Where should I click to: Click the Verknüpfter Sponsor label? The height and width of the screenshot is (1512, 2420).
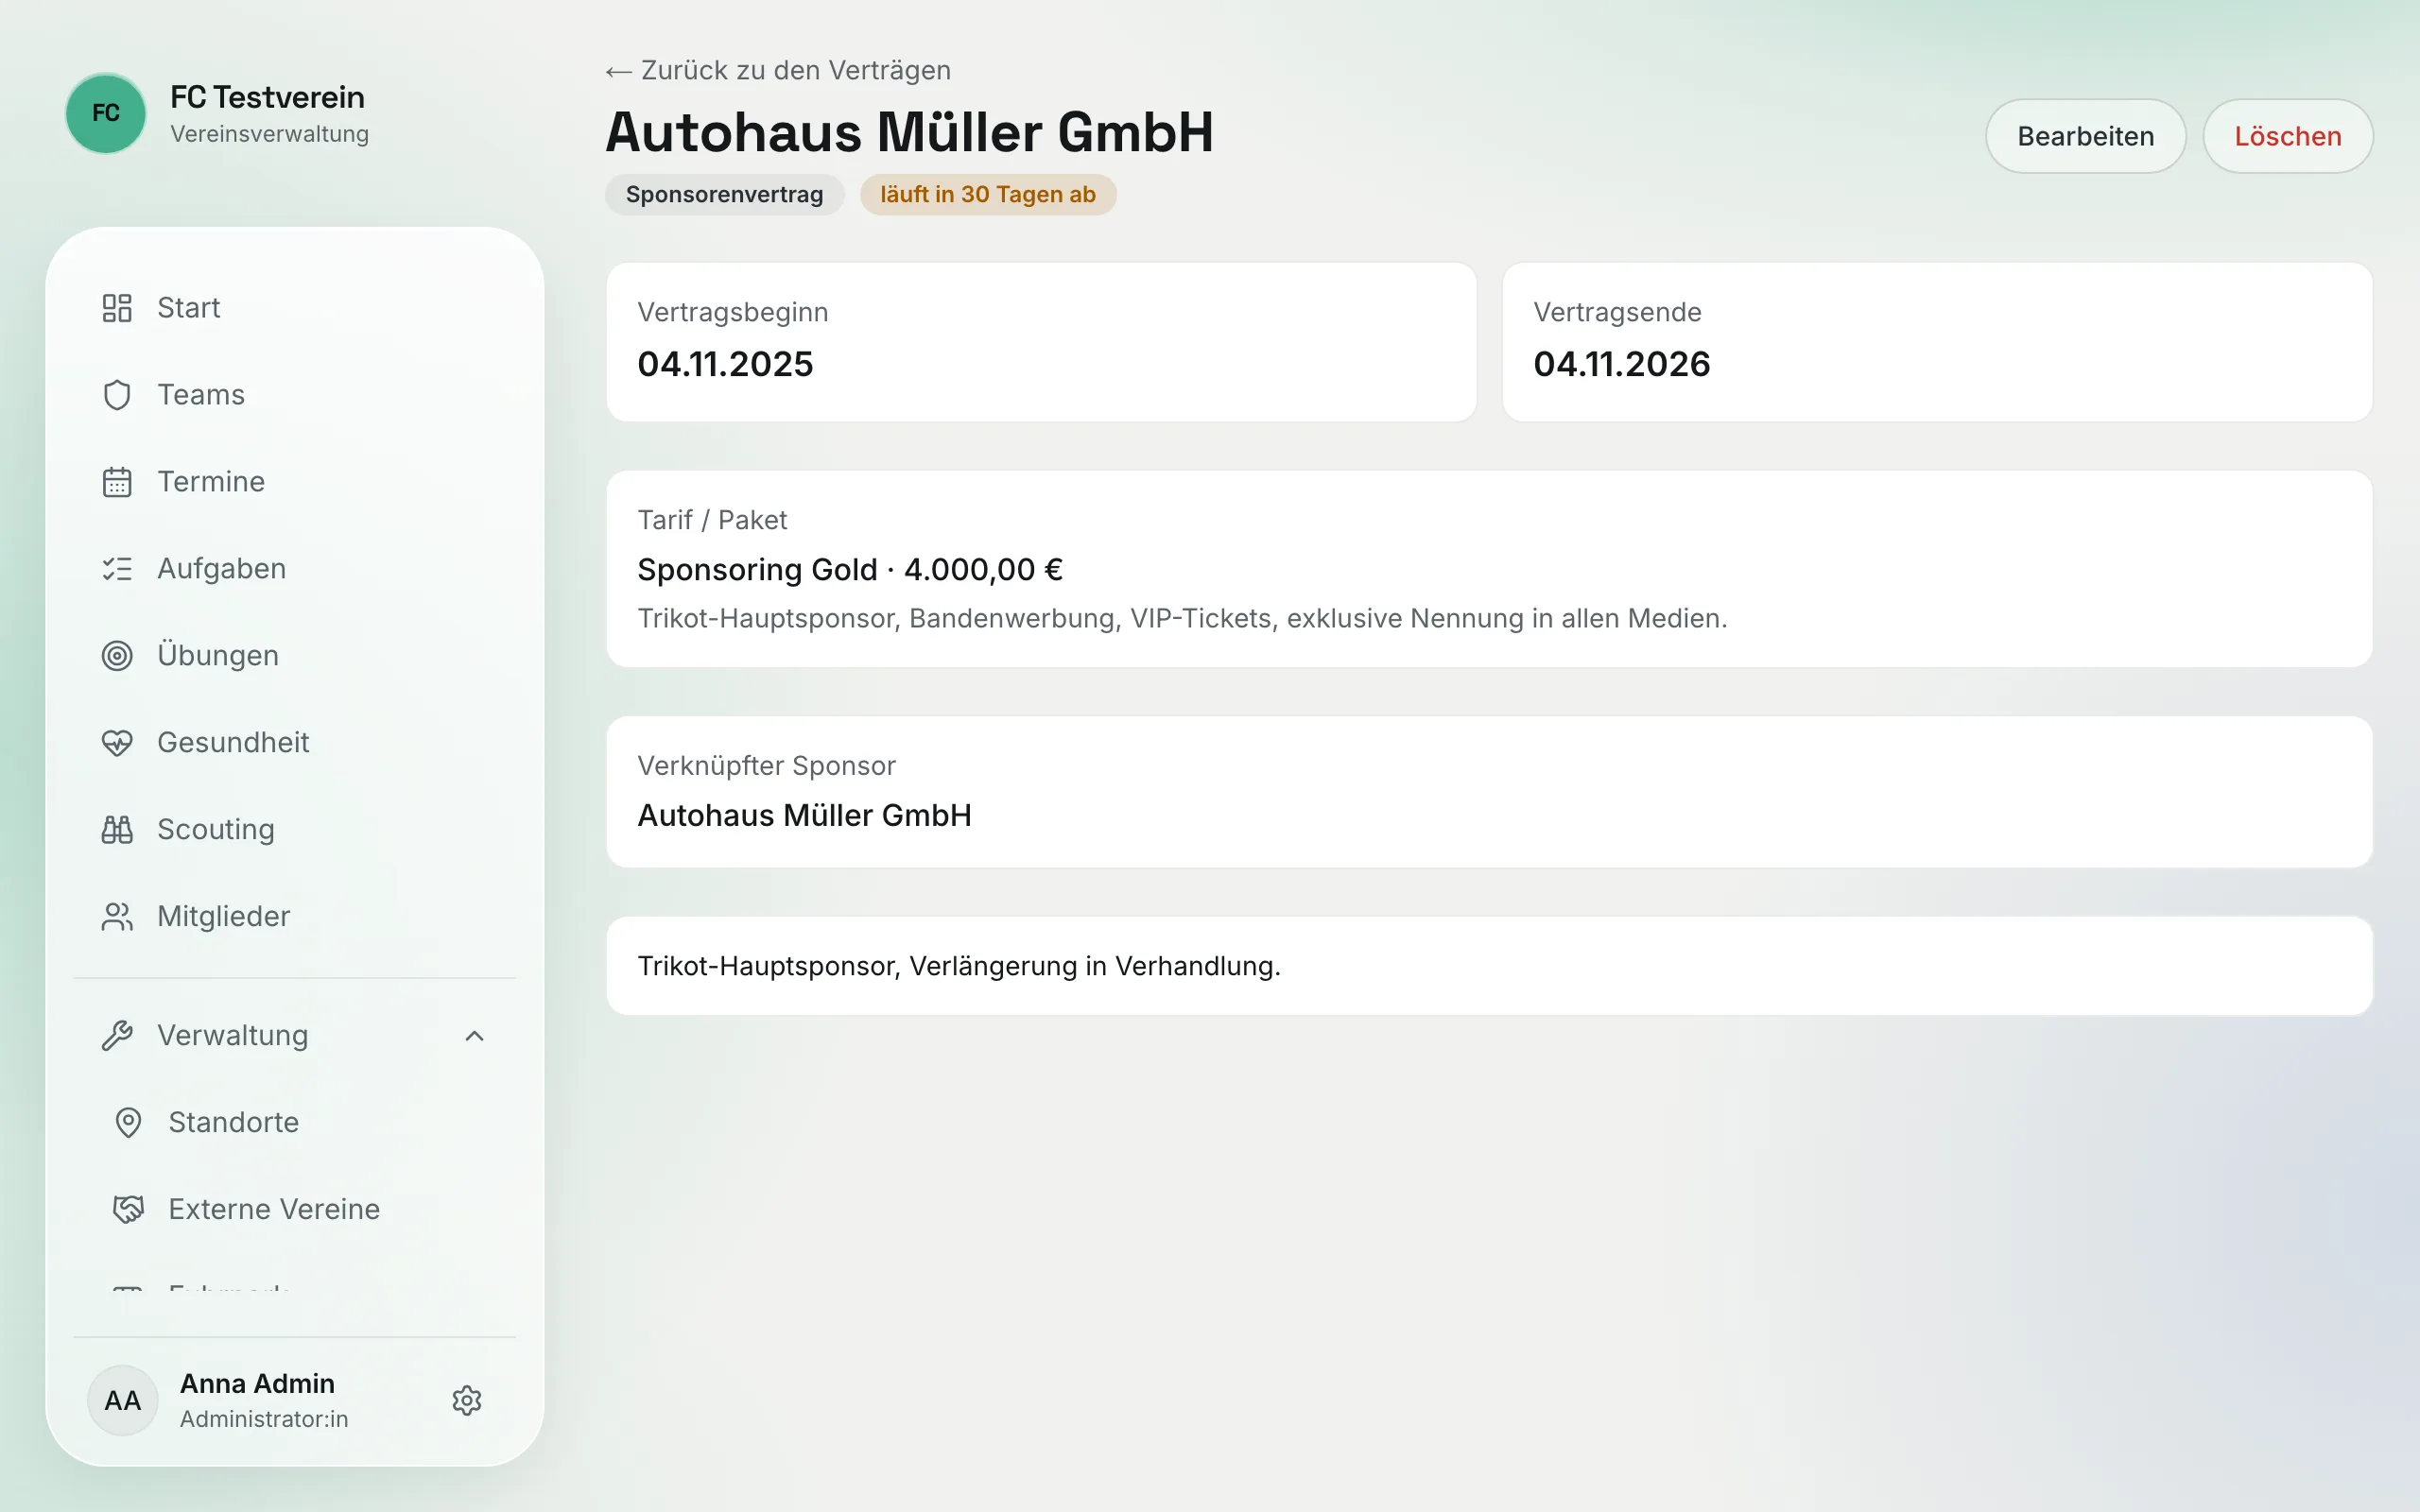pyautogui.click(x=766, y=766)
